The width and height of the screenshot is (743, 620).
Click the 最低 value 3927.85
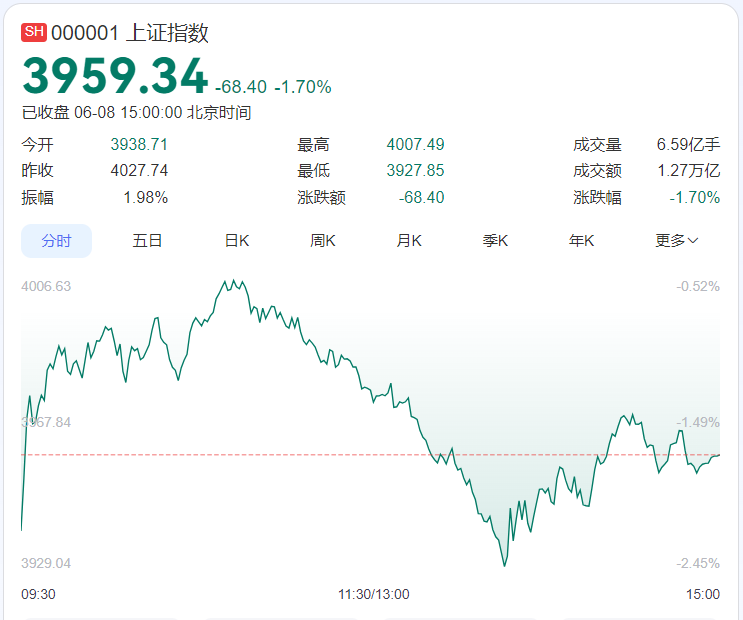416,170
